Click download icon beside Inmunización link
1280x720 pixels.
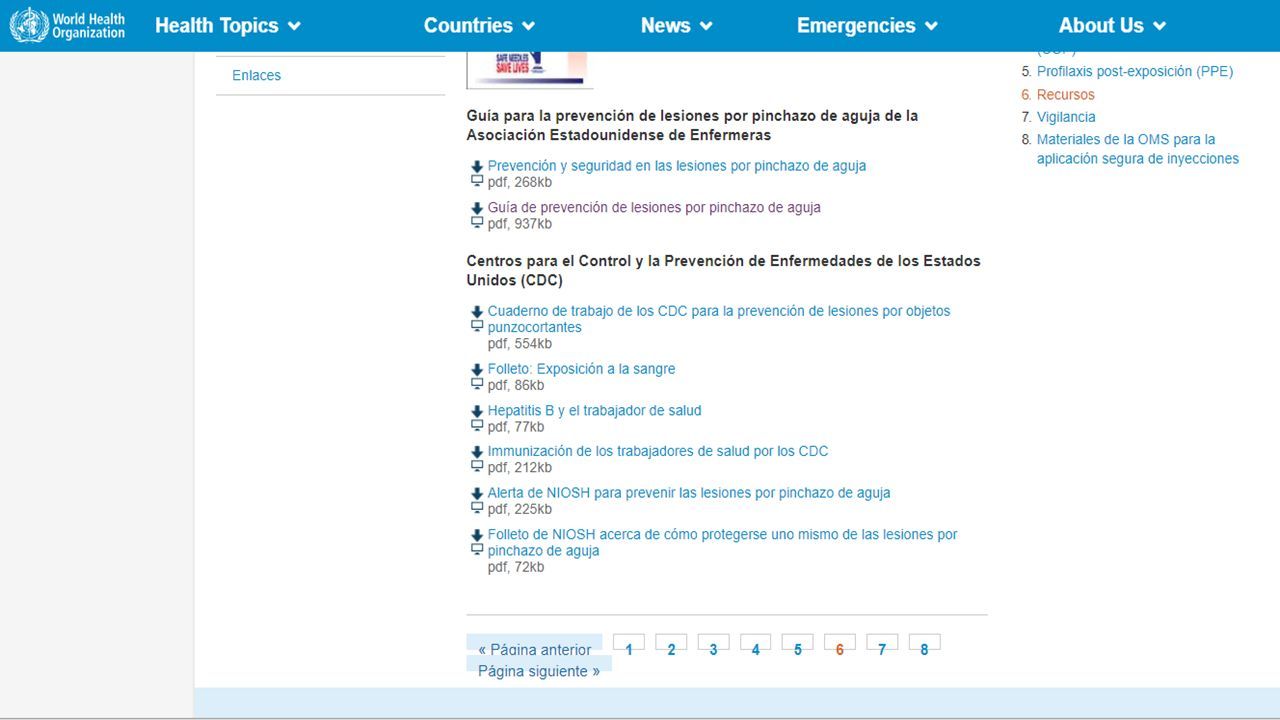click(x=477, y=453)
